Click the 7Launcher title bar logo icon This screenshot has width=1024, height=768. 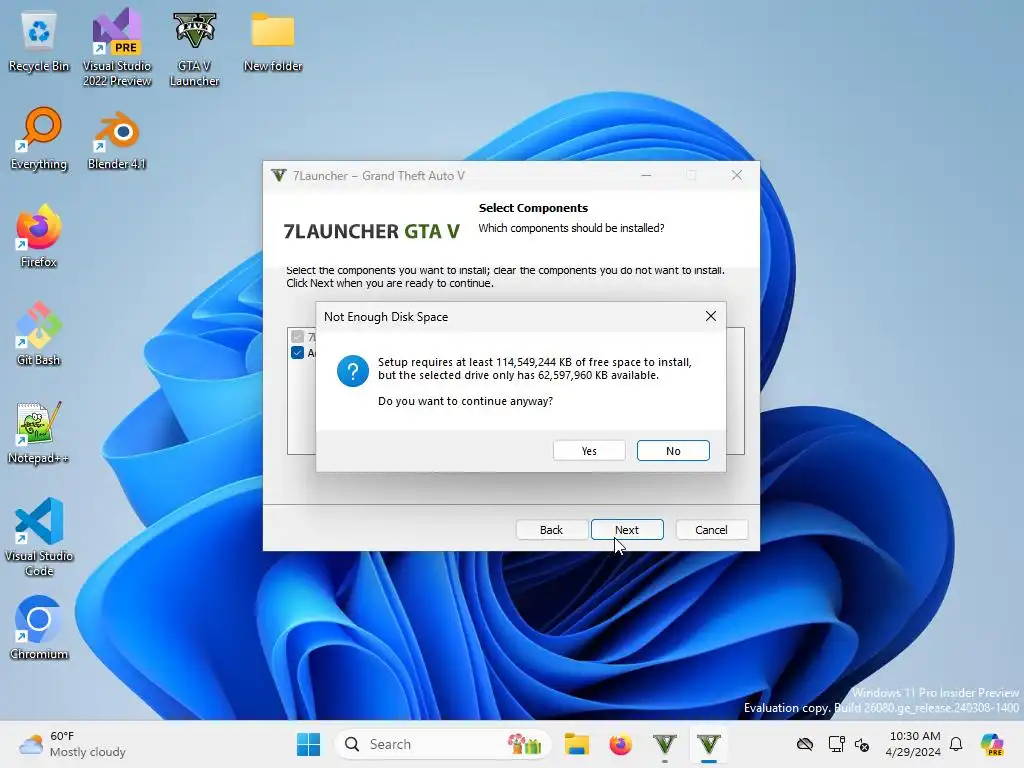coord(279,176)
